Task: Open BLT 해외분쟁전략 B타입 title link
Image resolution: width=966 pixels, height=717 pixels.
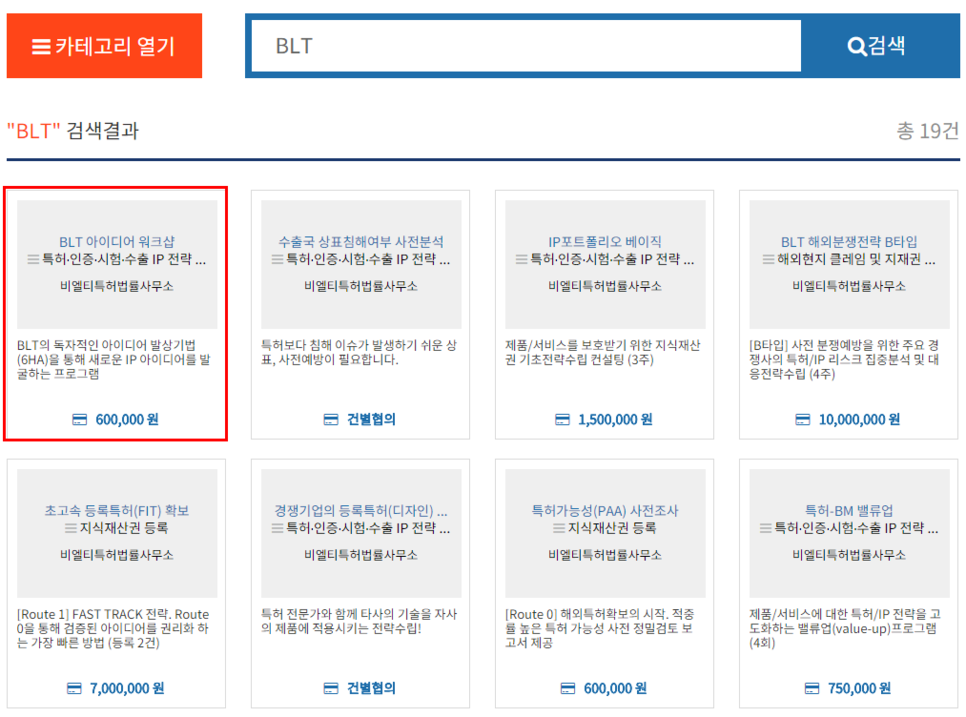Action: (849, 241)
